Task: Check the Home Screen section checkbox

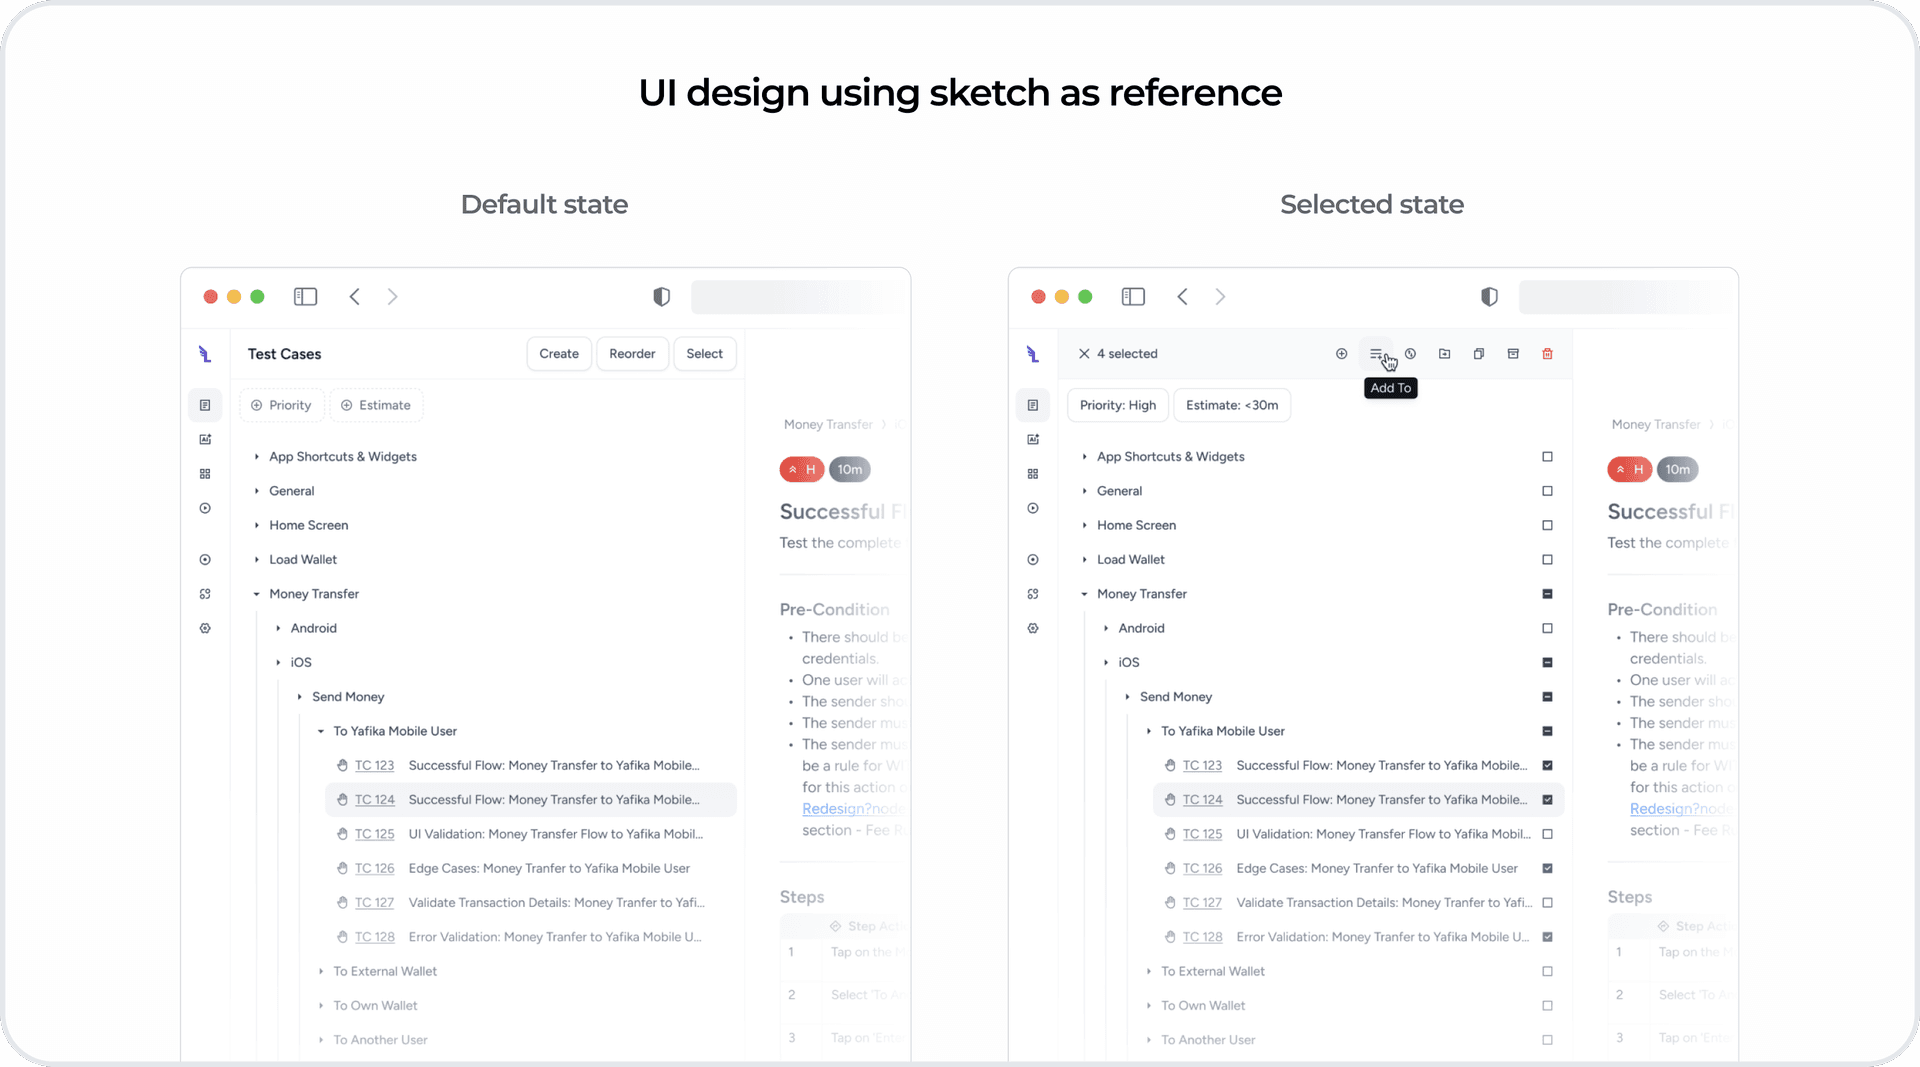Action: tap(1547, 525)
